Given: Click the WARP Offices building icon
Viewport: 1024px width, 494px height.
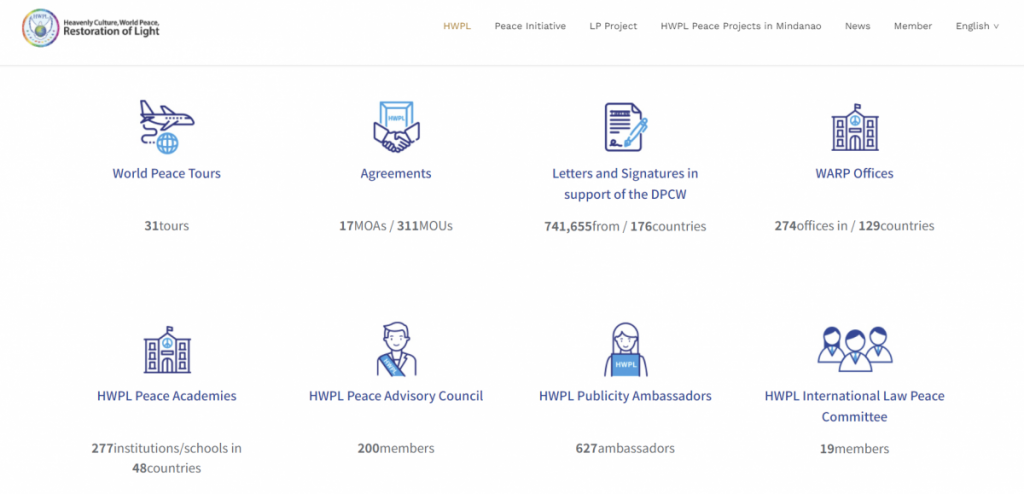Looking at the screenshot, I should [x=854, y=127].
